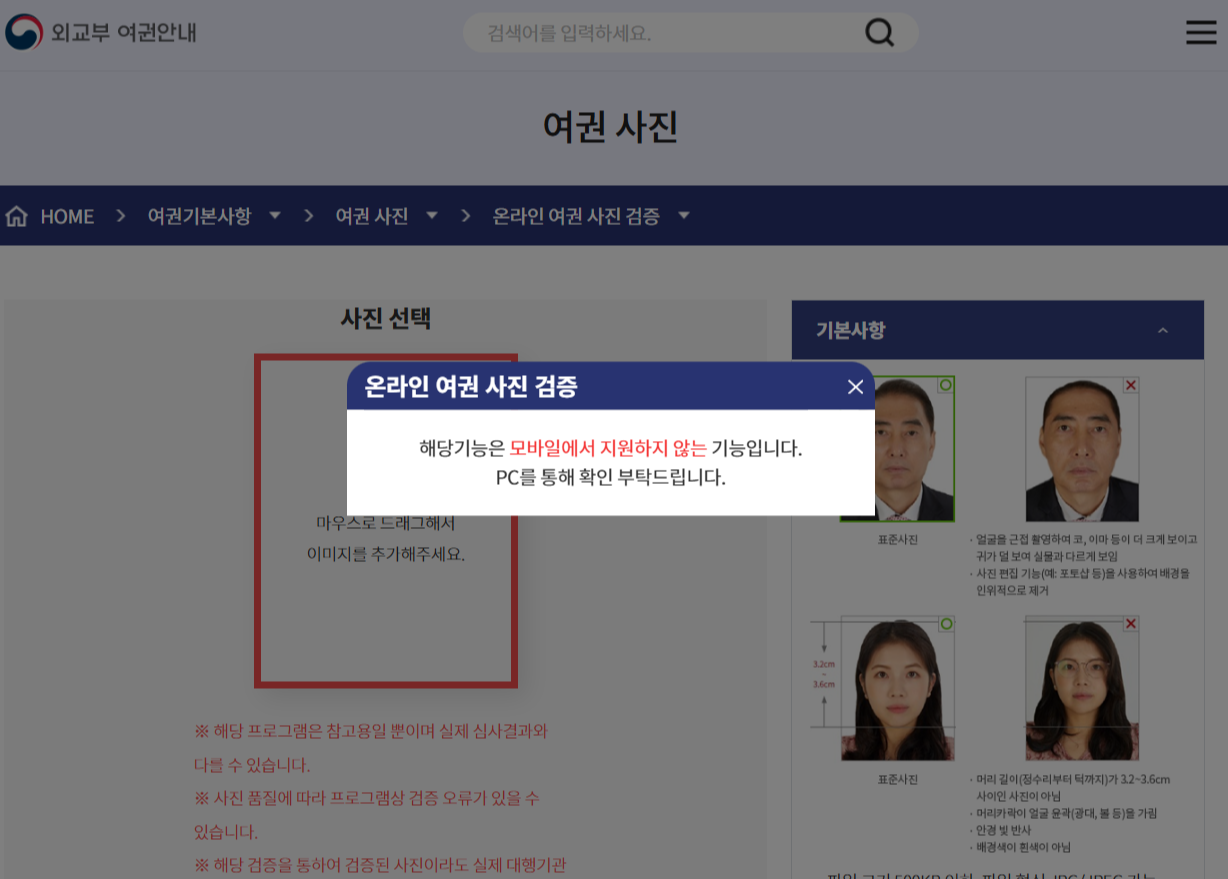Viewport: 1228px width, 879px height.
Task: Click the 여권 사진 page title
Action: click(x=611, y=127)
